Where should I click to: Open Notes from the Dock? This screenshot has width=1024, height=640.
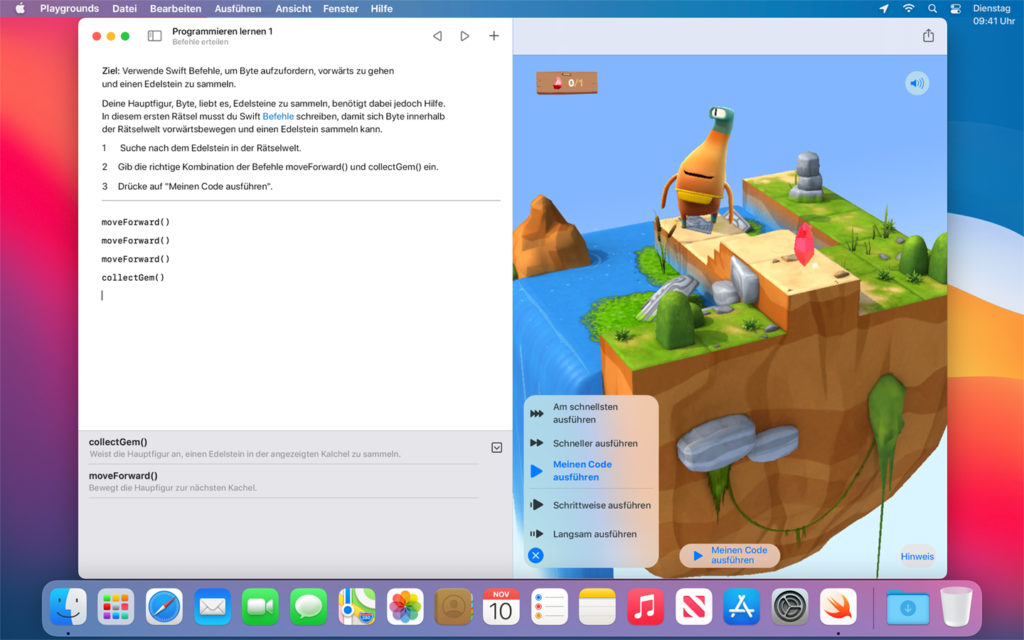(x=598, y=607)
